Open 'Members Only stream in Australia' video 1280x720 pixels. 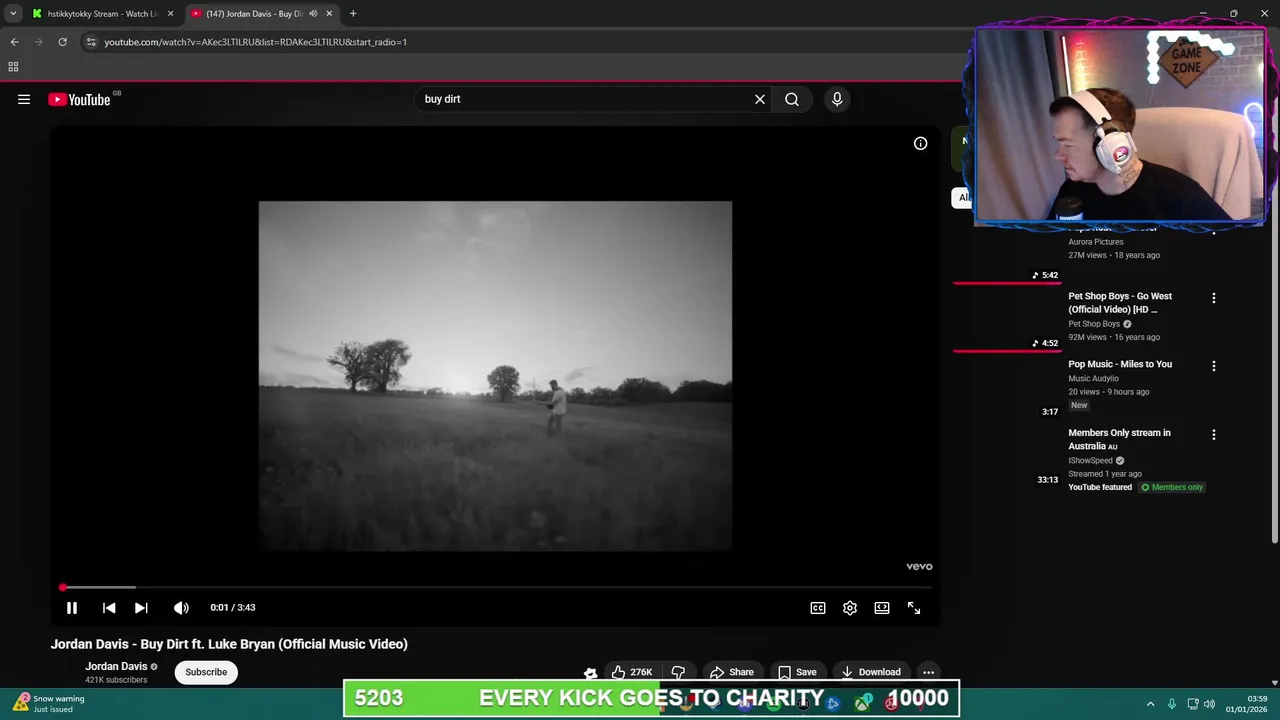point(1119,439)
